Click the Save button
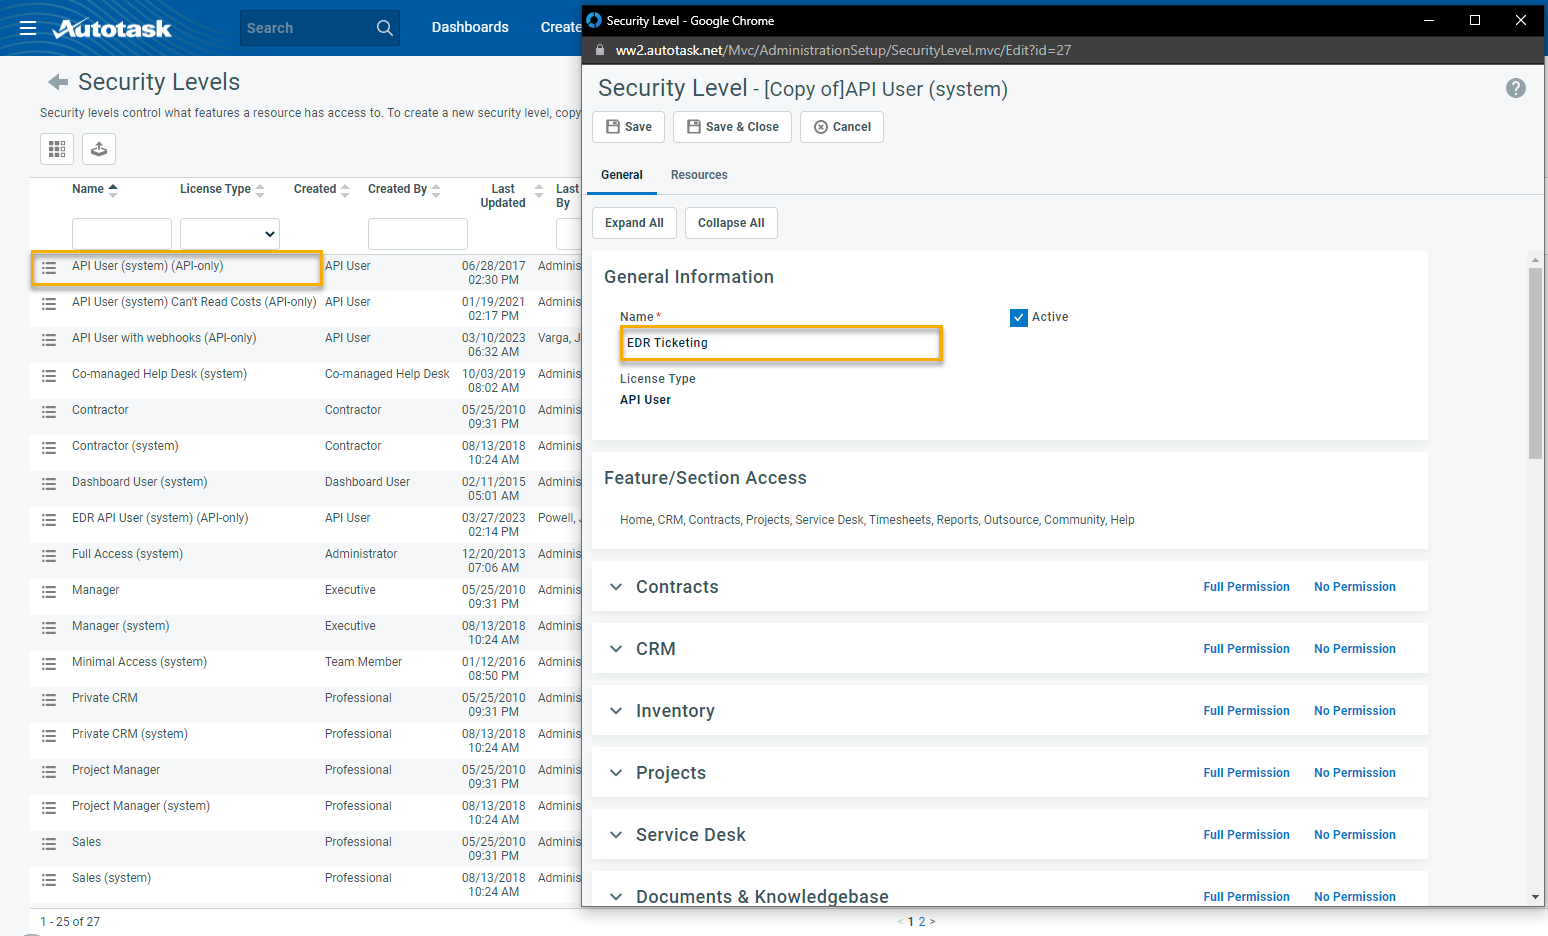Viewport: 1548px width, 936px height. coord(629,127)
